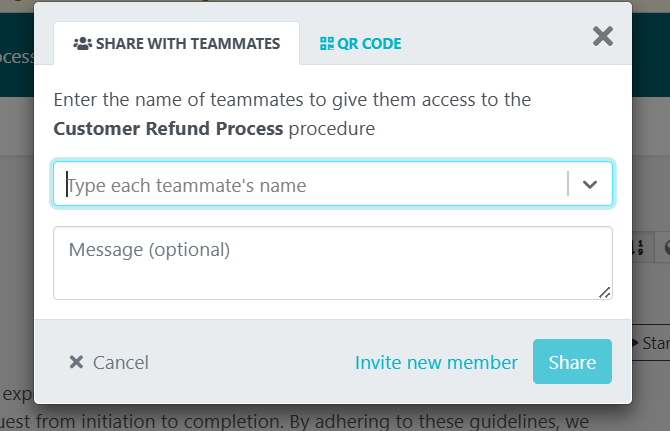The width and height of the screenshot is (670, 431).
Task: Click the dimmed teal page header behind dialog
Action: (17, 57)
